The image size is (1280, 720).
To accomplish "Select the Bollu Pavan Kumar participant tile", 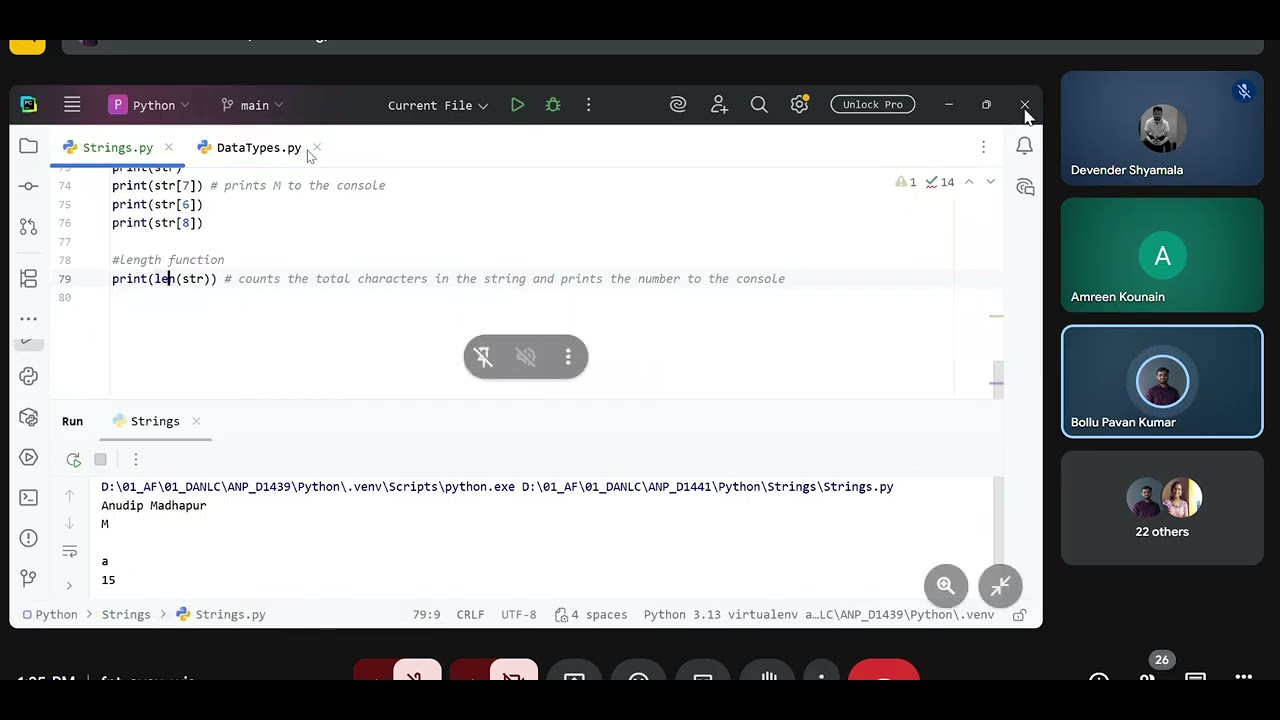I will pyautogui.click(x=1162, y=382).
